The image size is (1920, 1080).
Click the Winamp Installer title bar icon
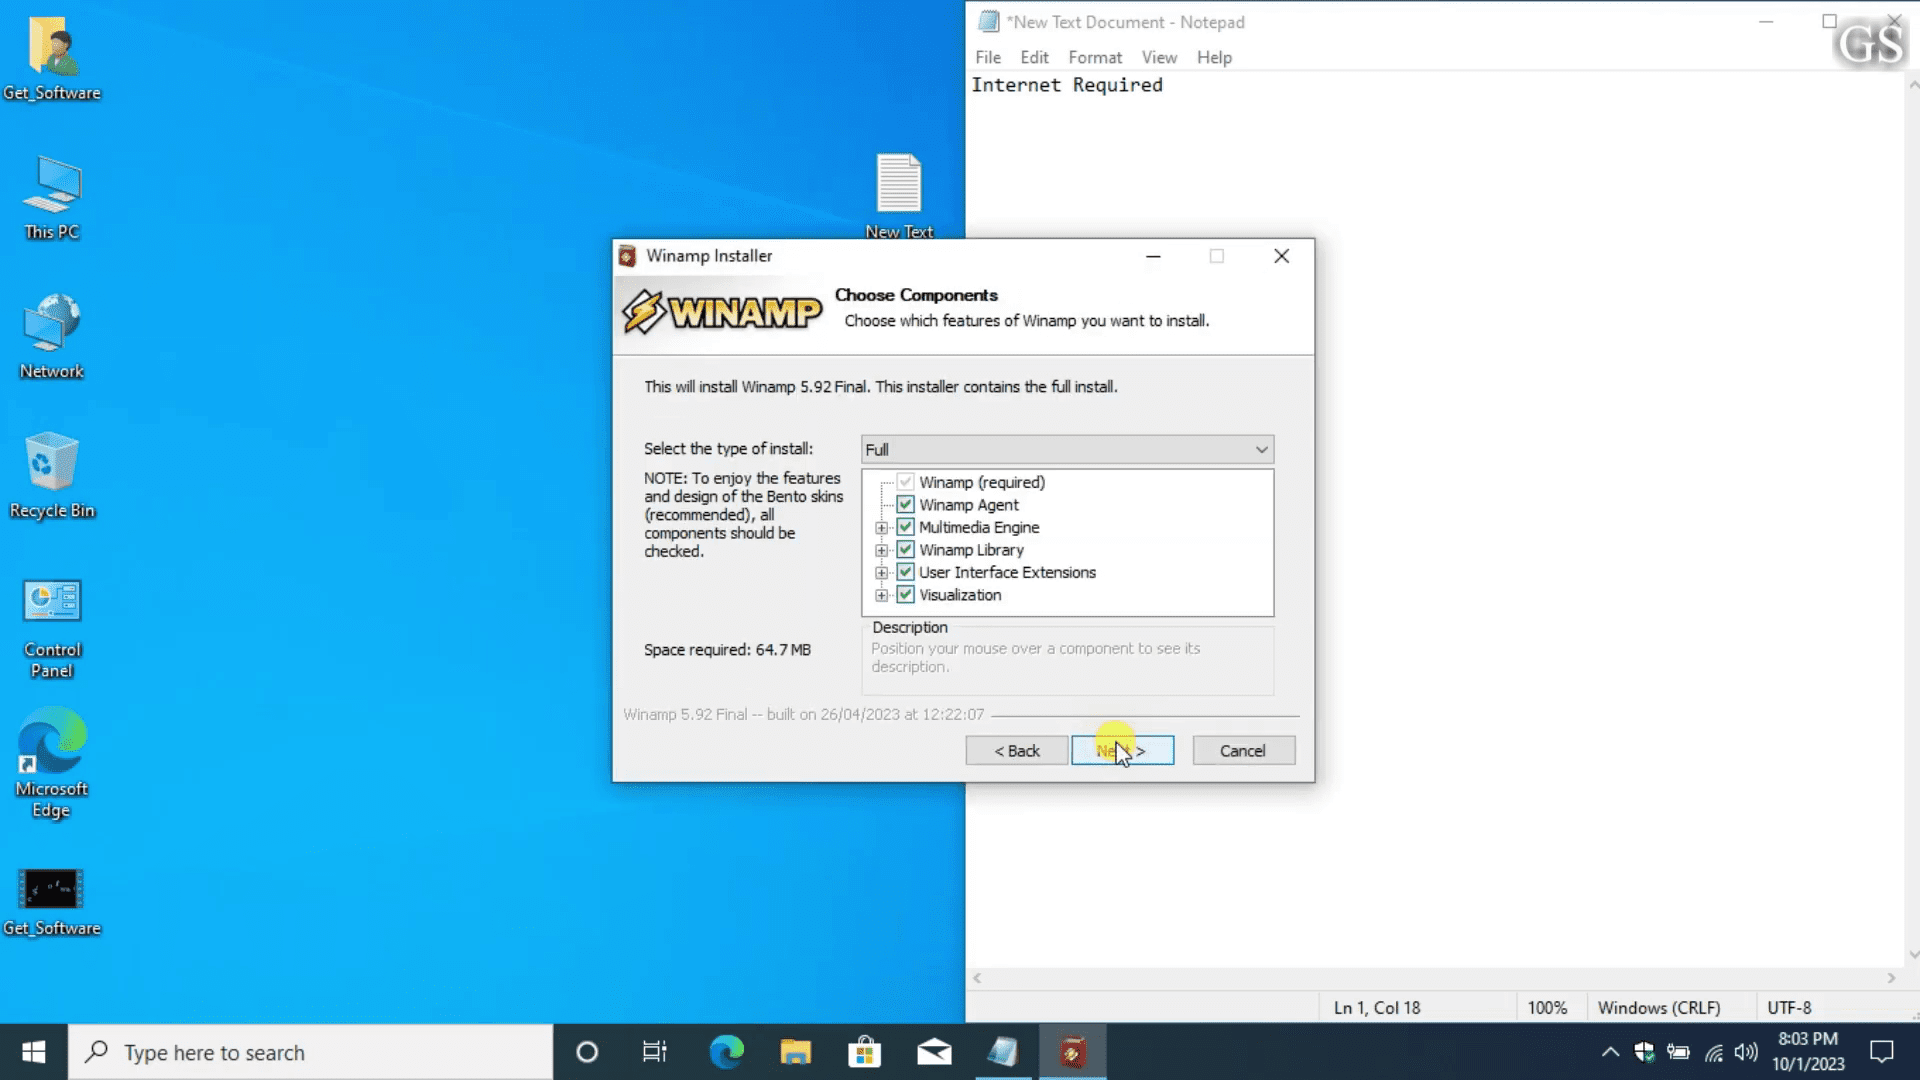click(627, 256)
